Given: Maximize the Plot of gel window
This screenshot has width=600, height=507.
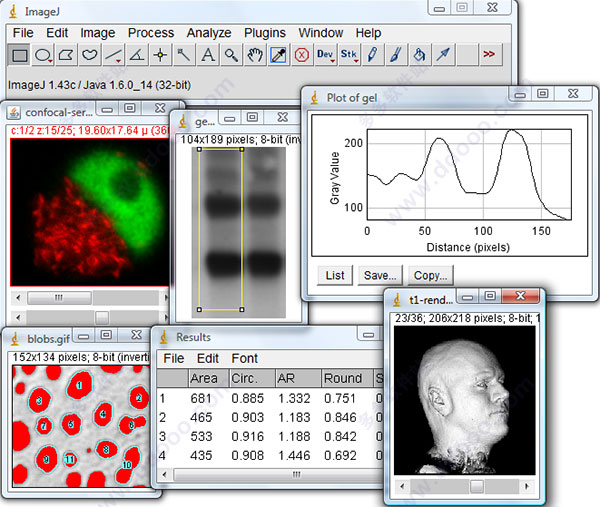Looking at the screenshot, I should click(x=542, y=93).
